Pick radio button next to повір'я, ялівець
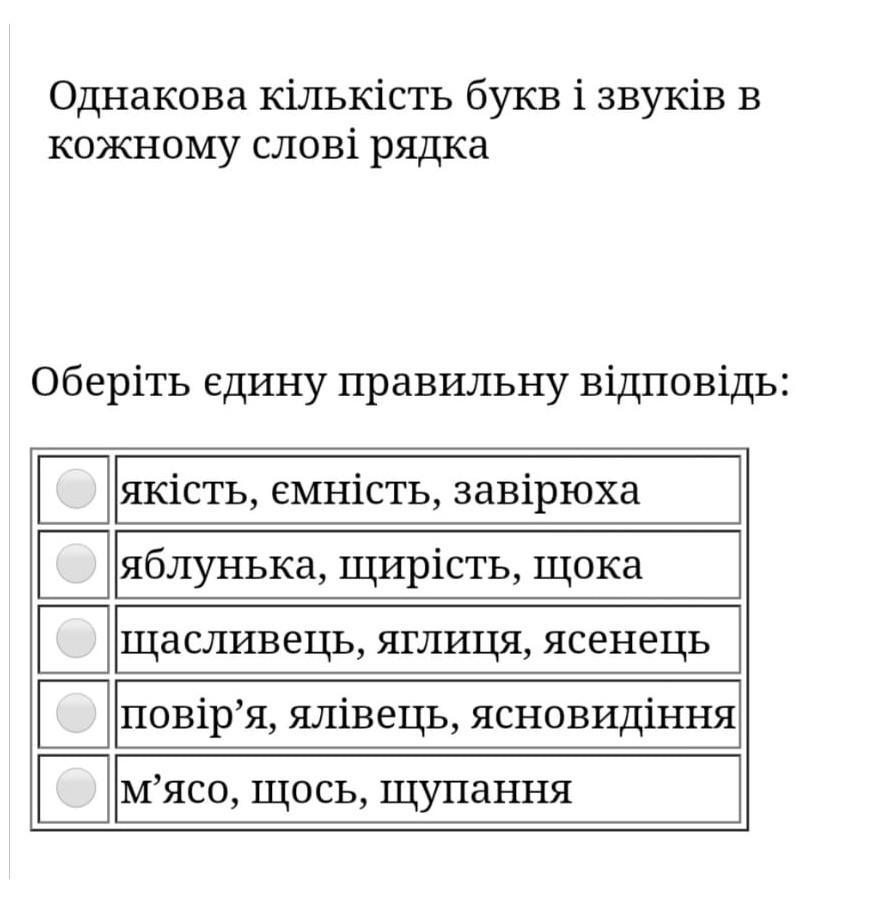The width and height of the screenshot is (890, 917). click(x=76, y=713)
